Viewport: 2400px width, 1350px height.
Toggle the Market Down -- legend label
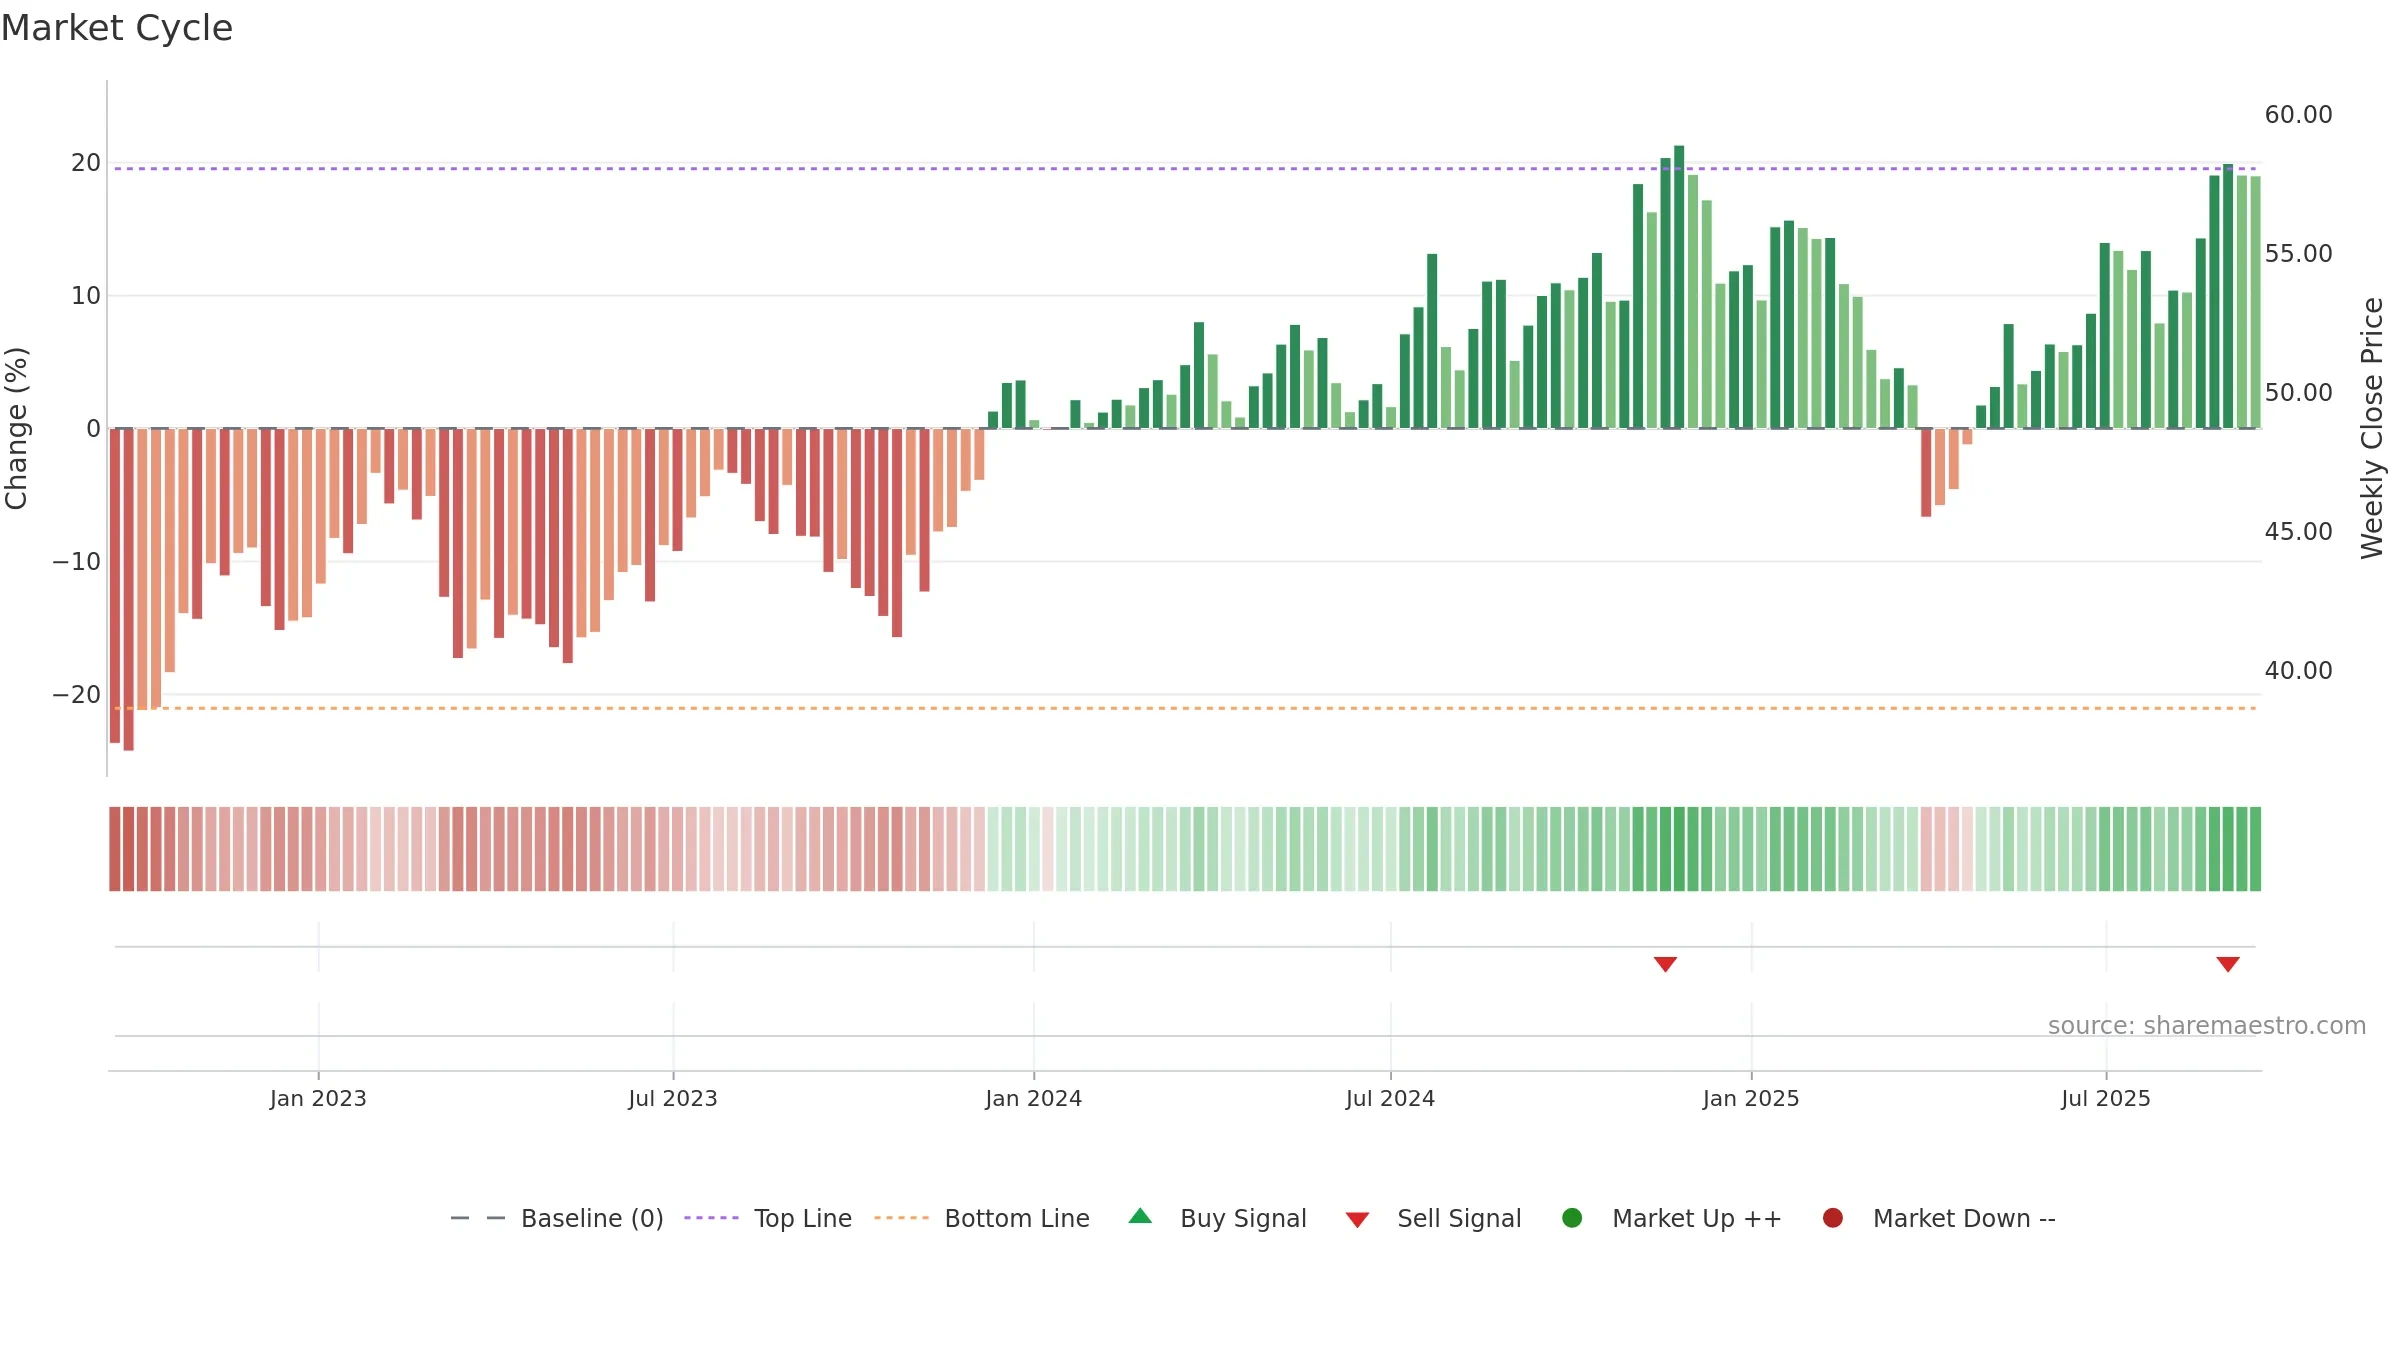point(1964,1219)
